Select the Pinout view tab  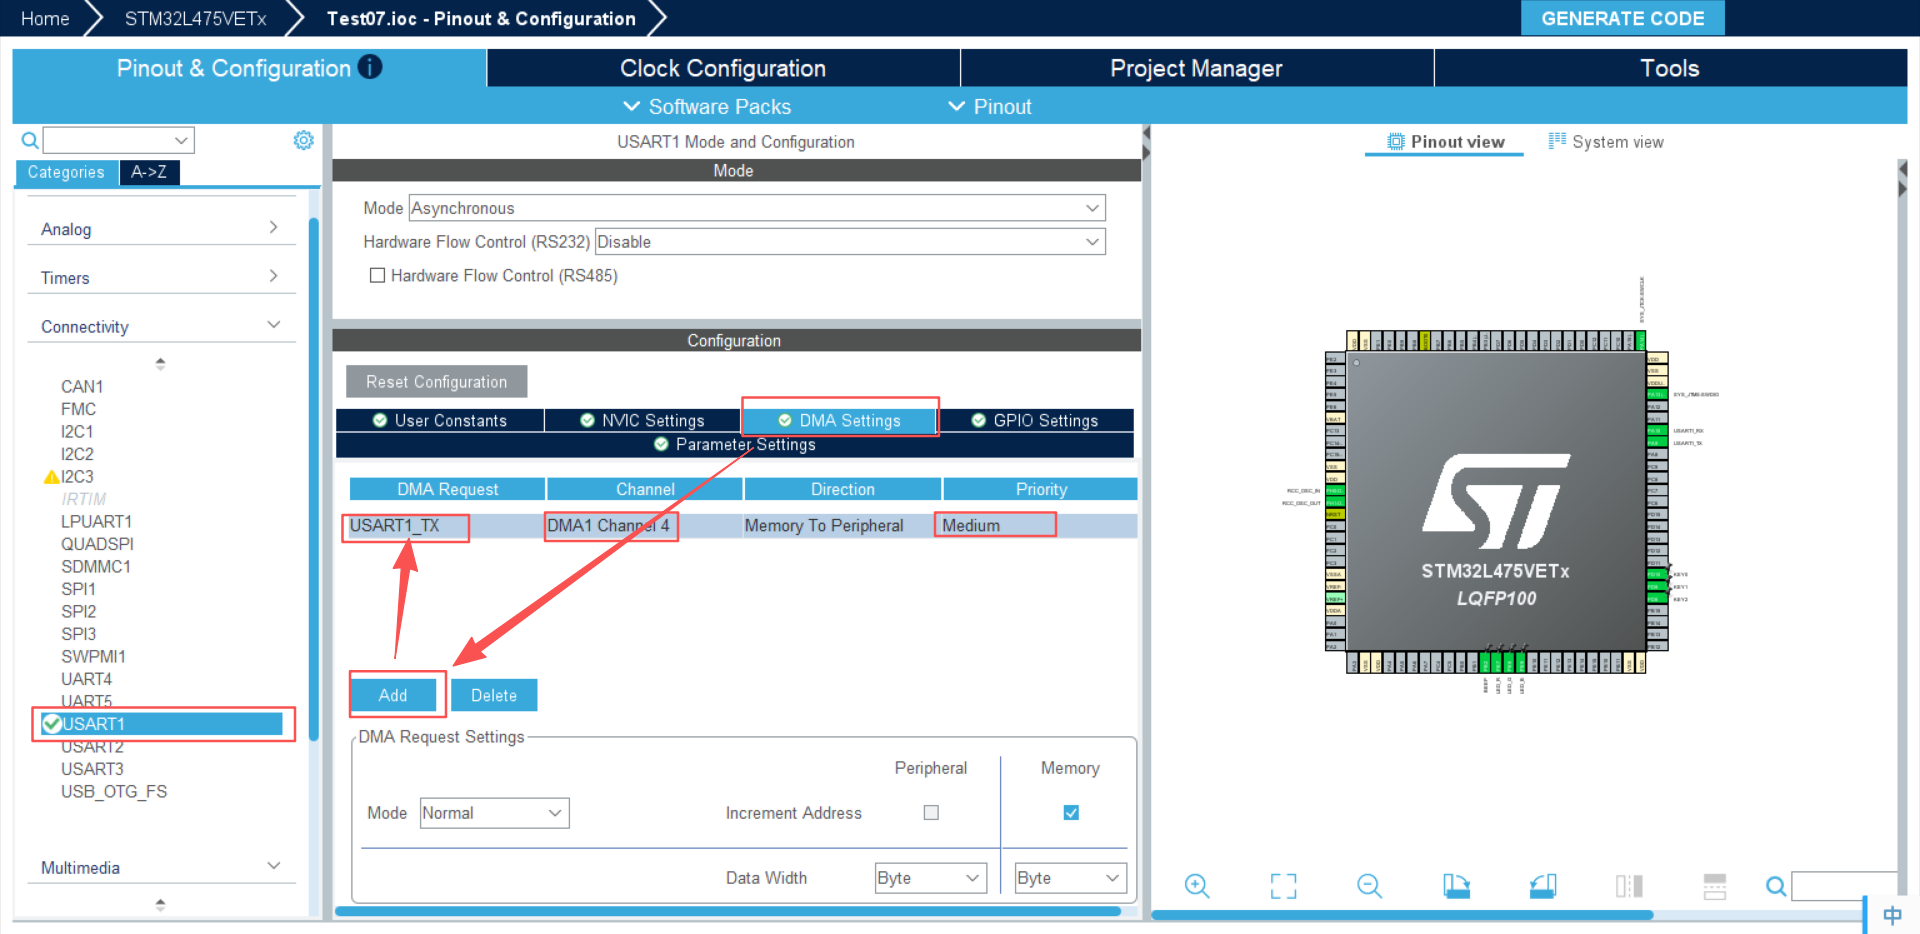1445,142
